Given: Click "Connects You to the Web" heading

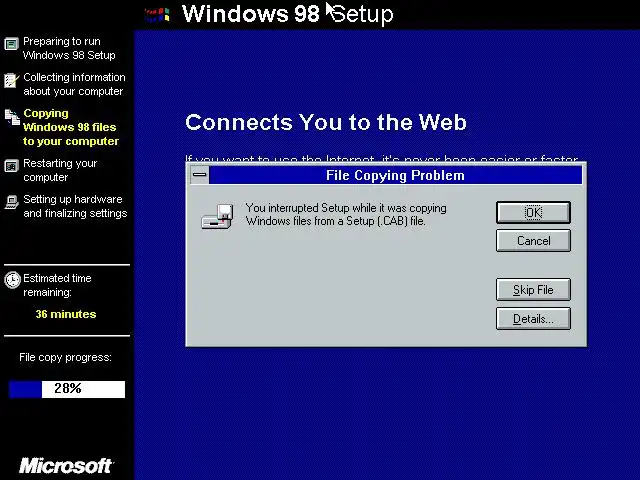Looking at the screenshot, I should click(x=326, y=122).
